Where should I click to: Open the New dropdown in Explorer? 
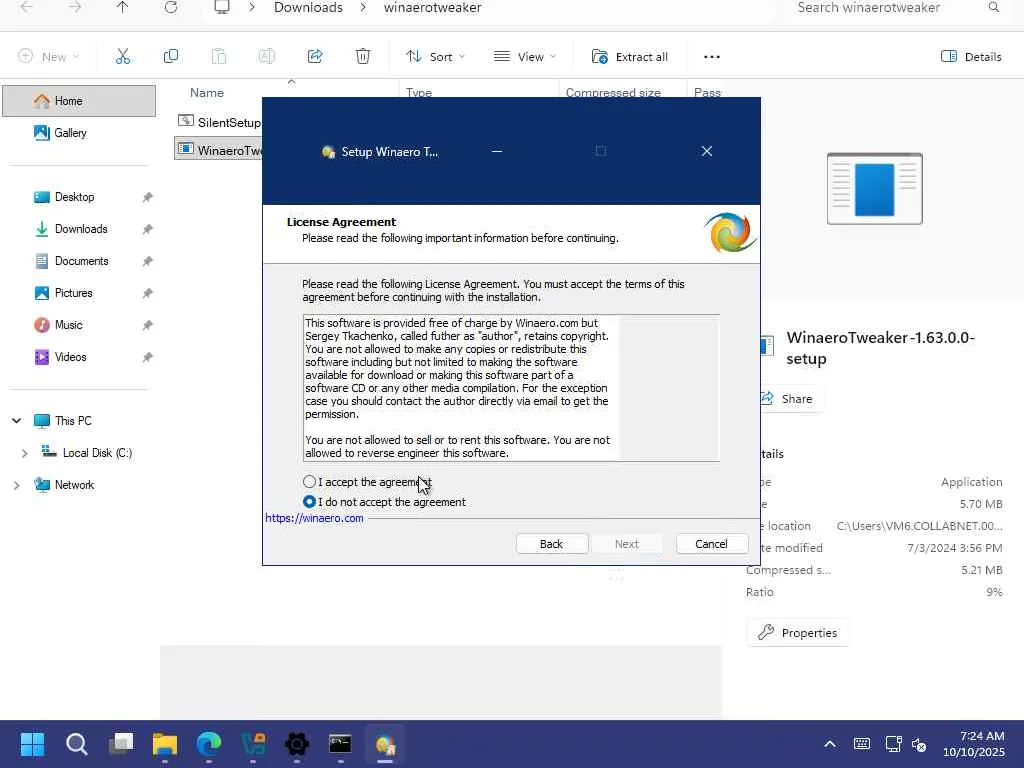48,57
